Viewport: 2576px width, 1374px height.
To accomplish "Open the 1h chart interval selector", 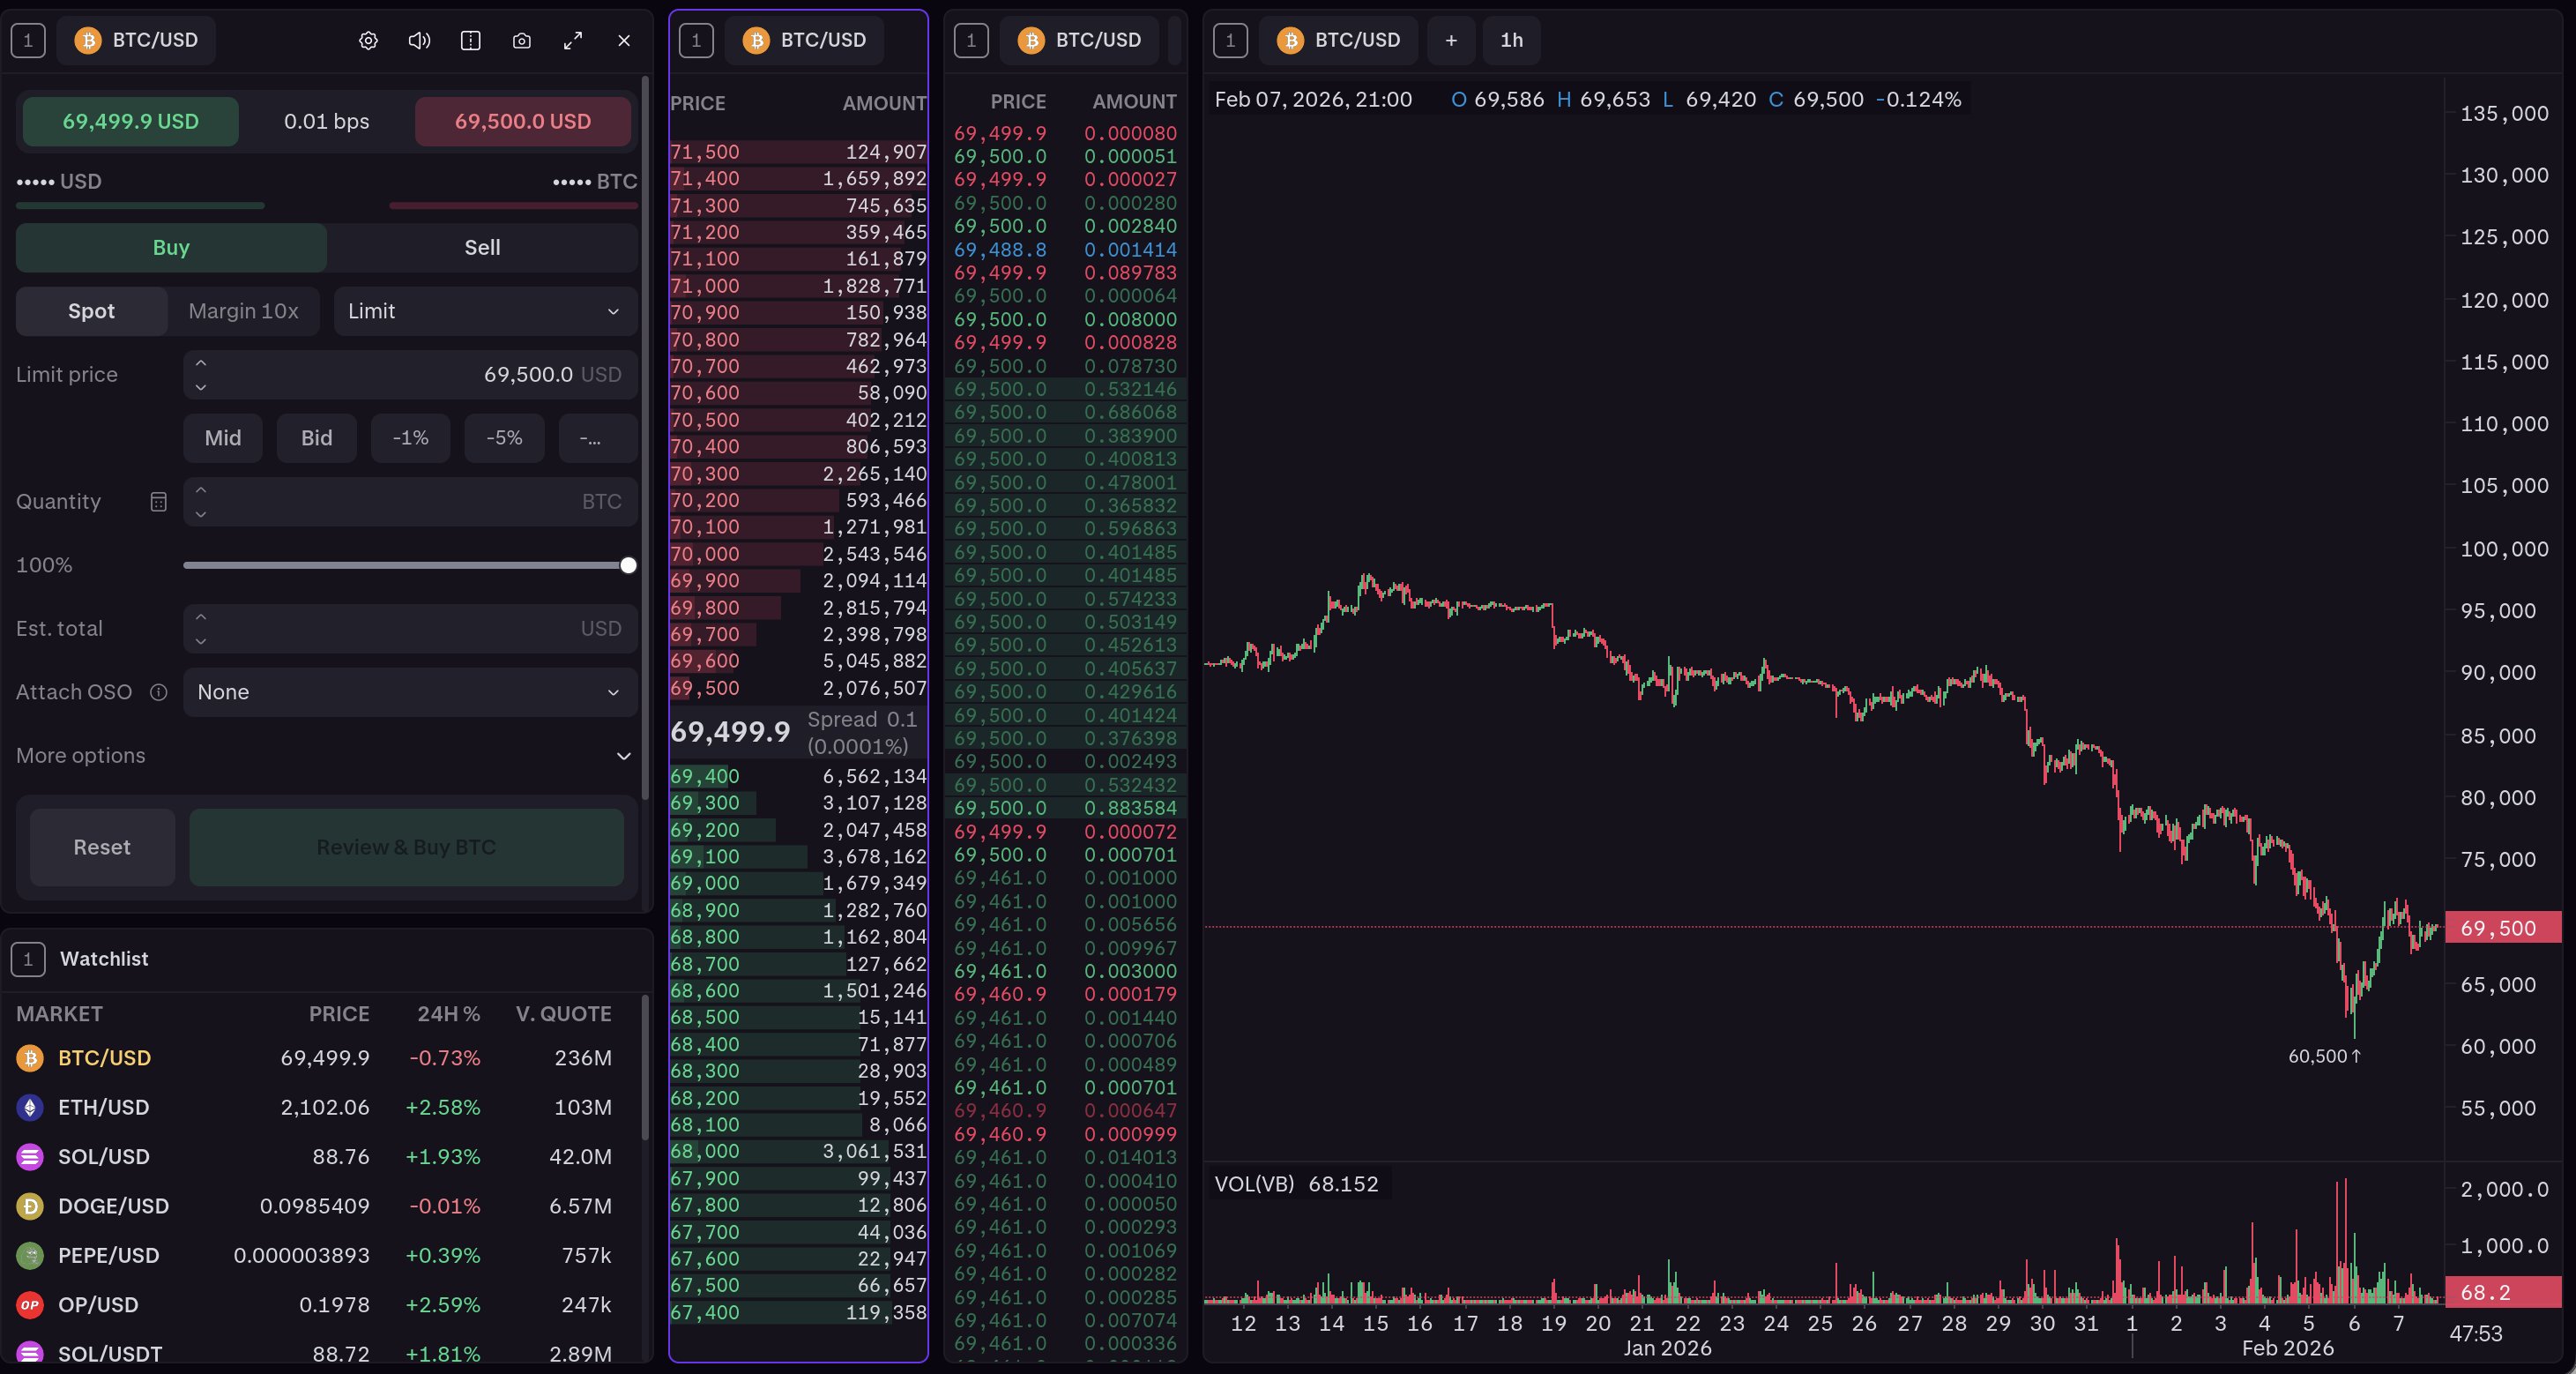I will 1511,41.
